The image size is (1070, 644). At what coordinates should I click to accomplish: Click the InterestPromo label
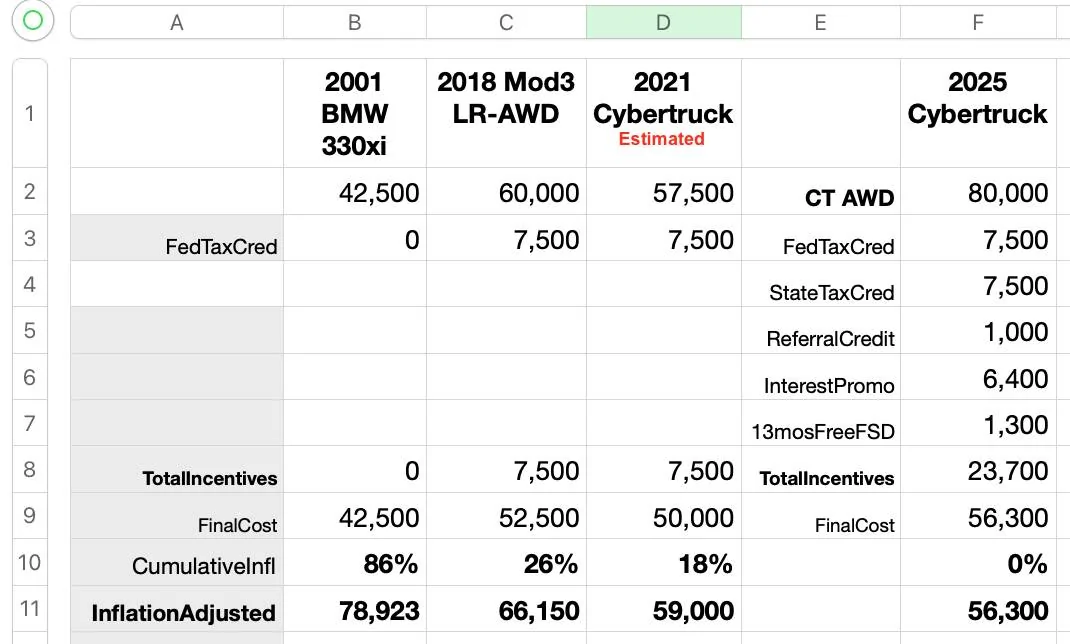821,377
